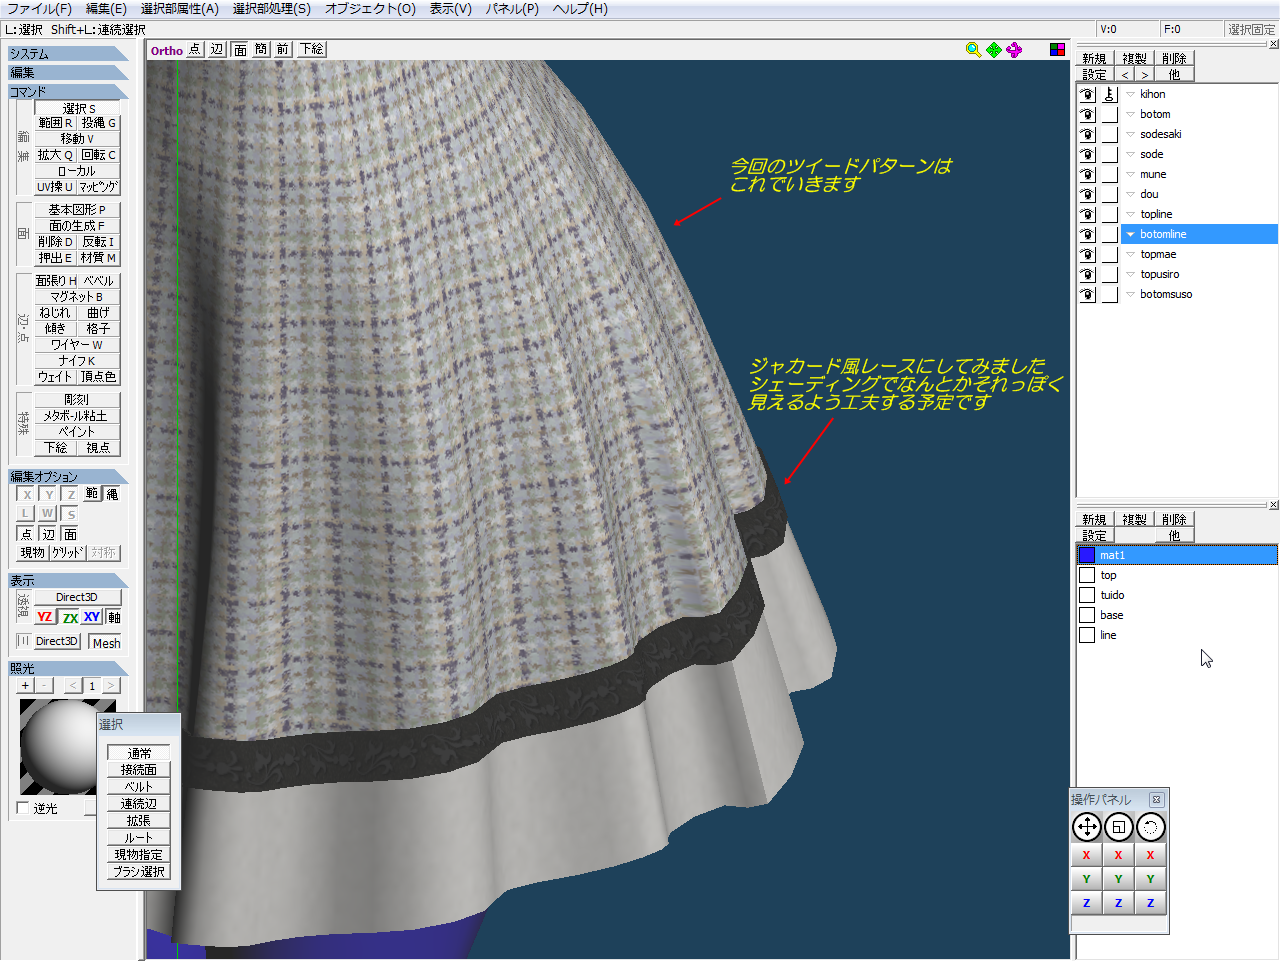
Task: Click the move icon in 操作パネル
Action: pyautogui.click(x=1086, y=827)
